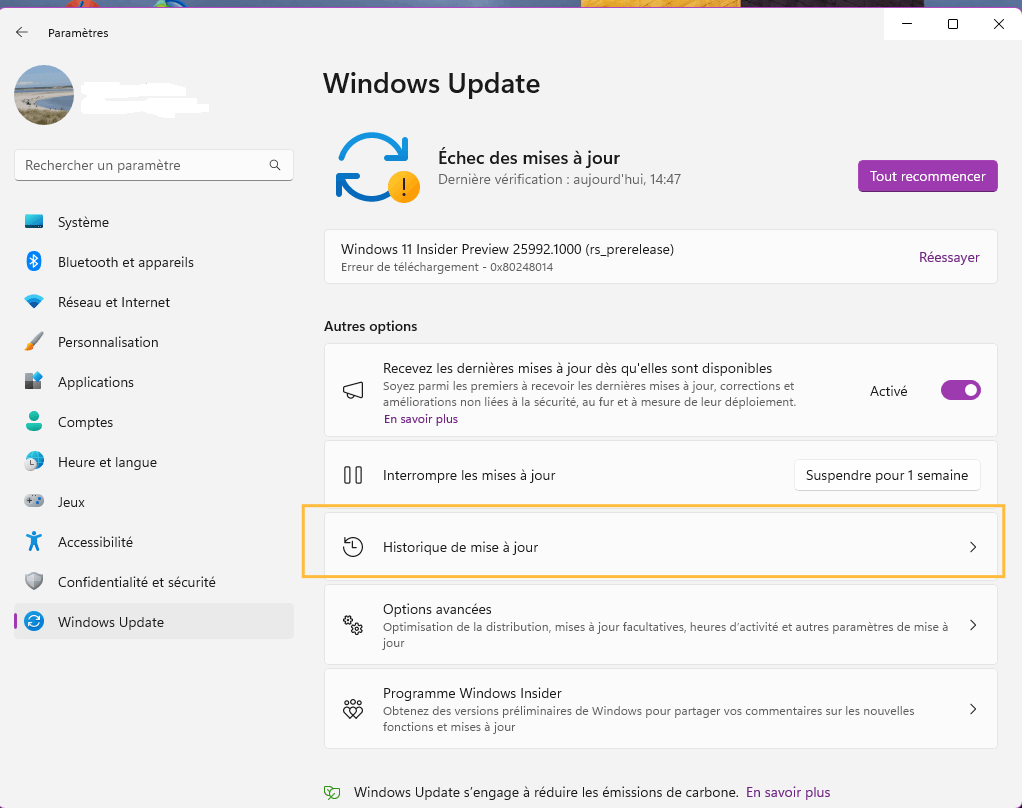Click the green leaf carbon icon
Viewport: 1022px width, 808px height.
(332, 792)
